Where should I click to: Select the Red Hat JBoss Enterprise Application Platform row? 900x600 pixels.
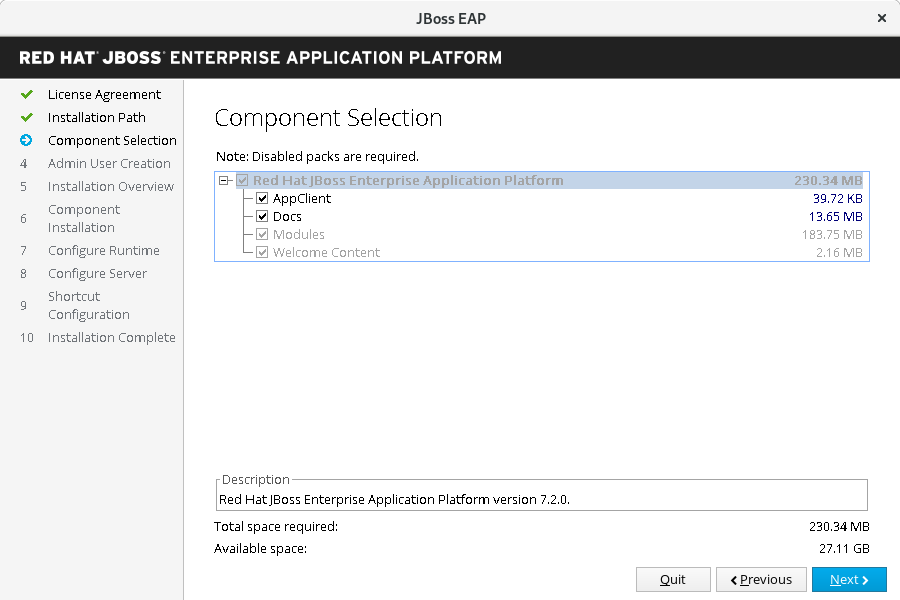[x=408, y=181]
